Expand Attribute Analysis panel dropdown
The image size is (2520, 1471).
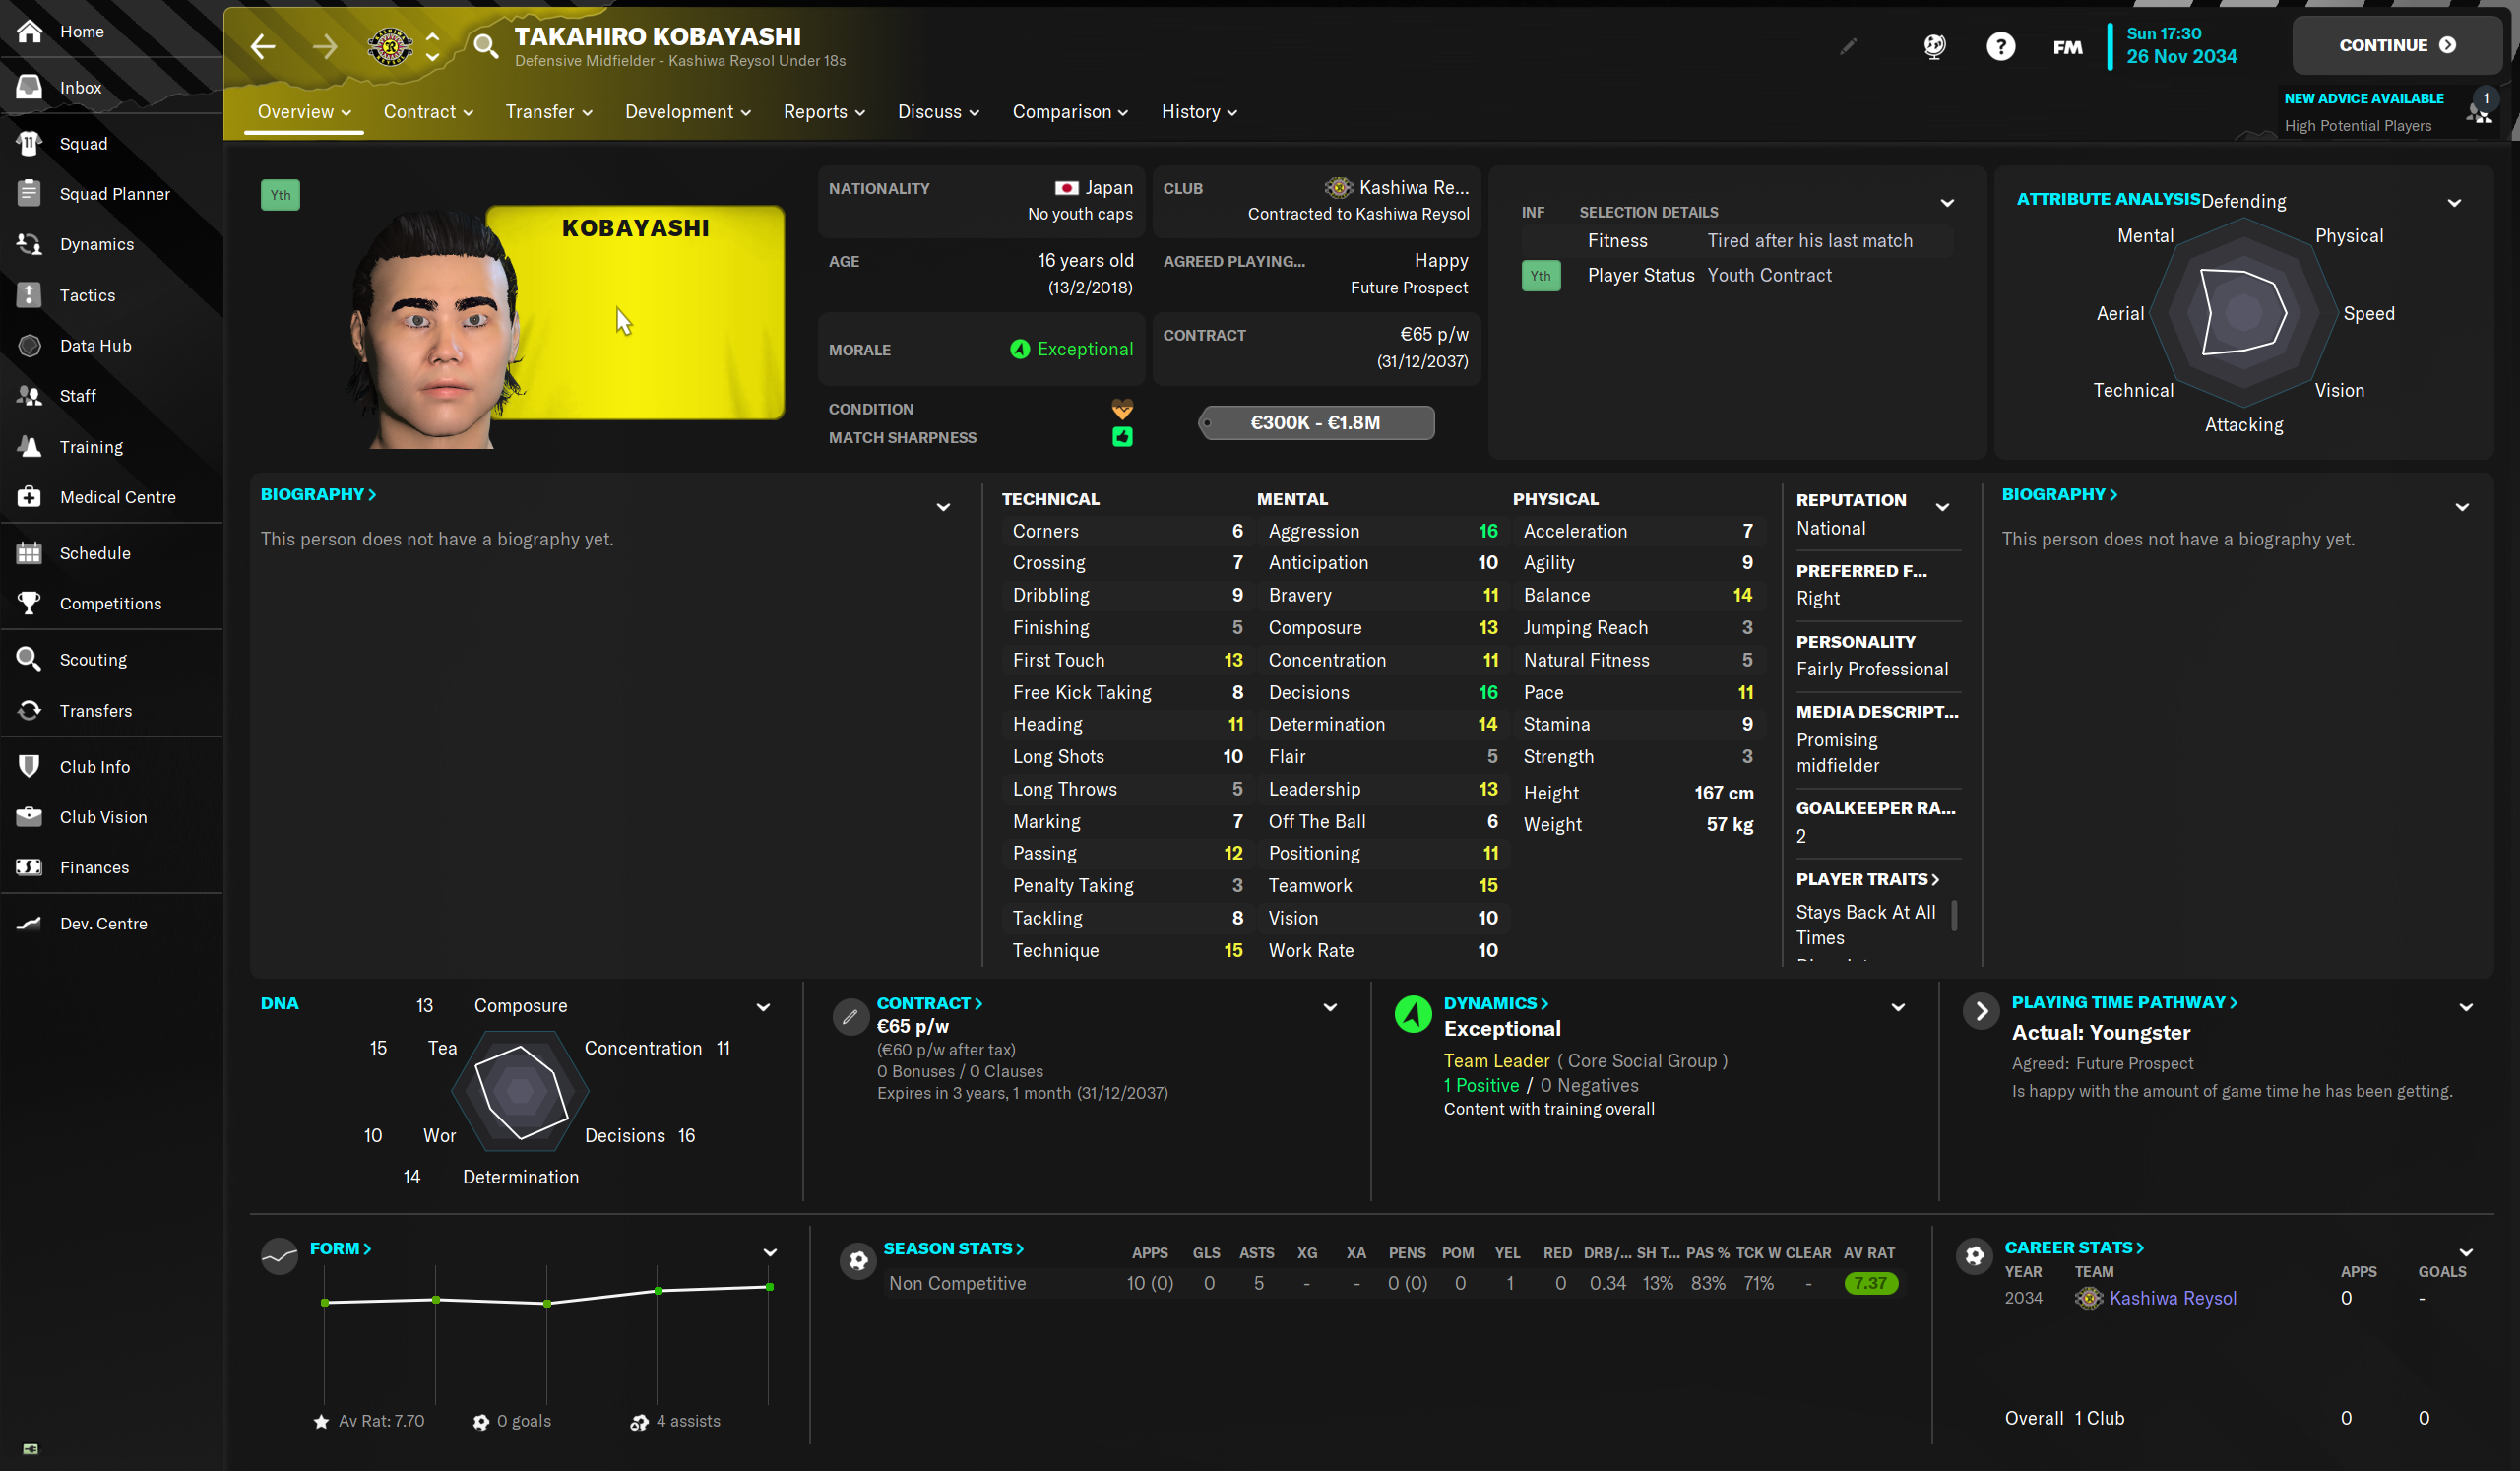click(x=2453, y=203)
